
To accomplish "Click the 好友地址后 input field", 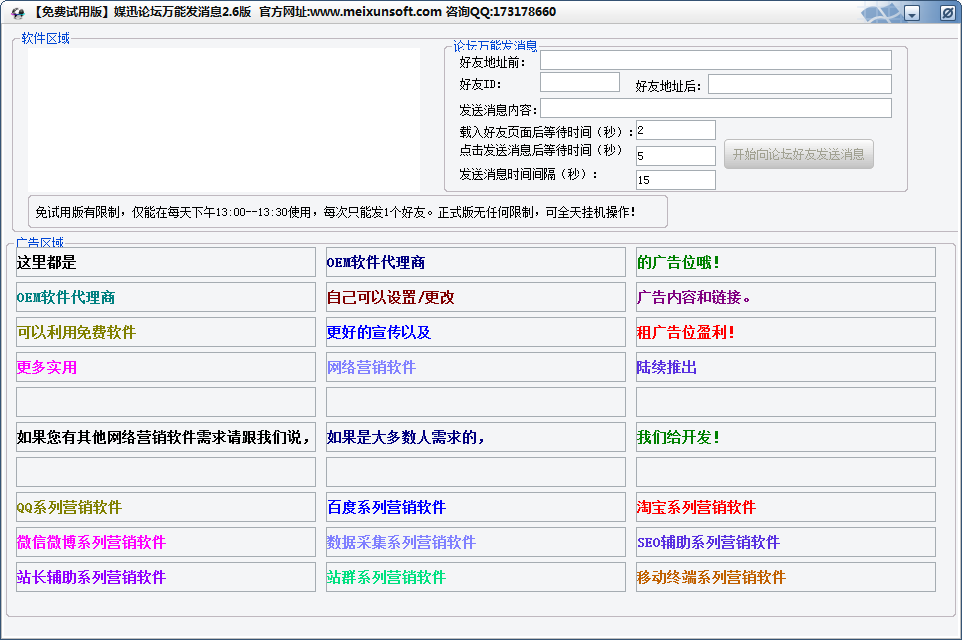I will coord(799,85).
